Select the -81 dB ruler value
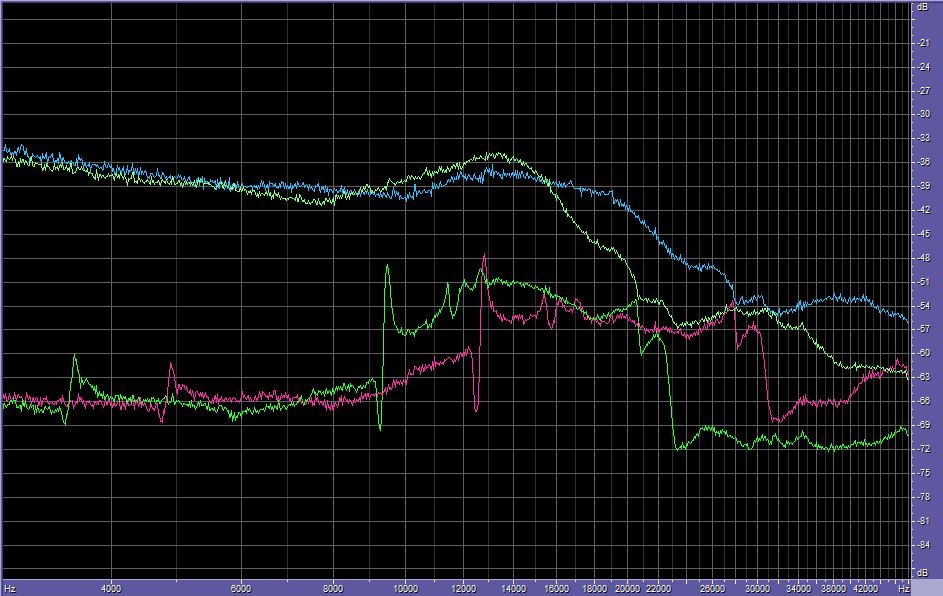 [x=924, y=521]
